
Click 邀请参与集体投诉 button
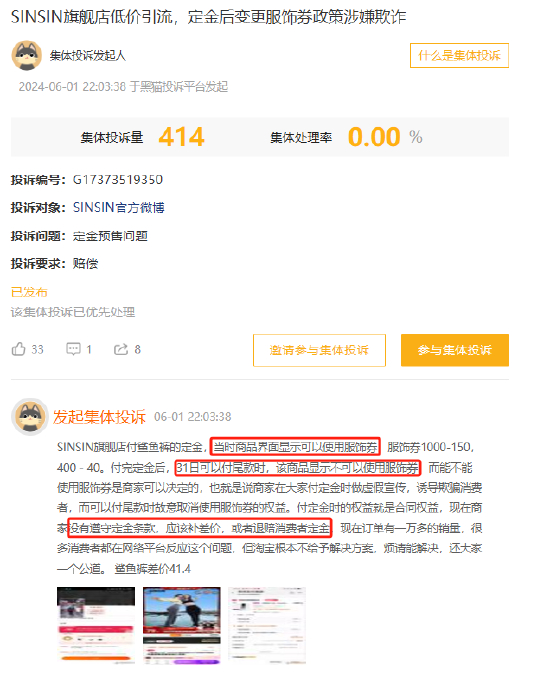click(319, 350)
